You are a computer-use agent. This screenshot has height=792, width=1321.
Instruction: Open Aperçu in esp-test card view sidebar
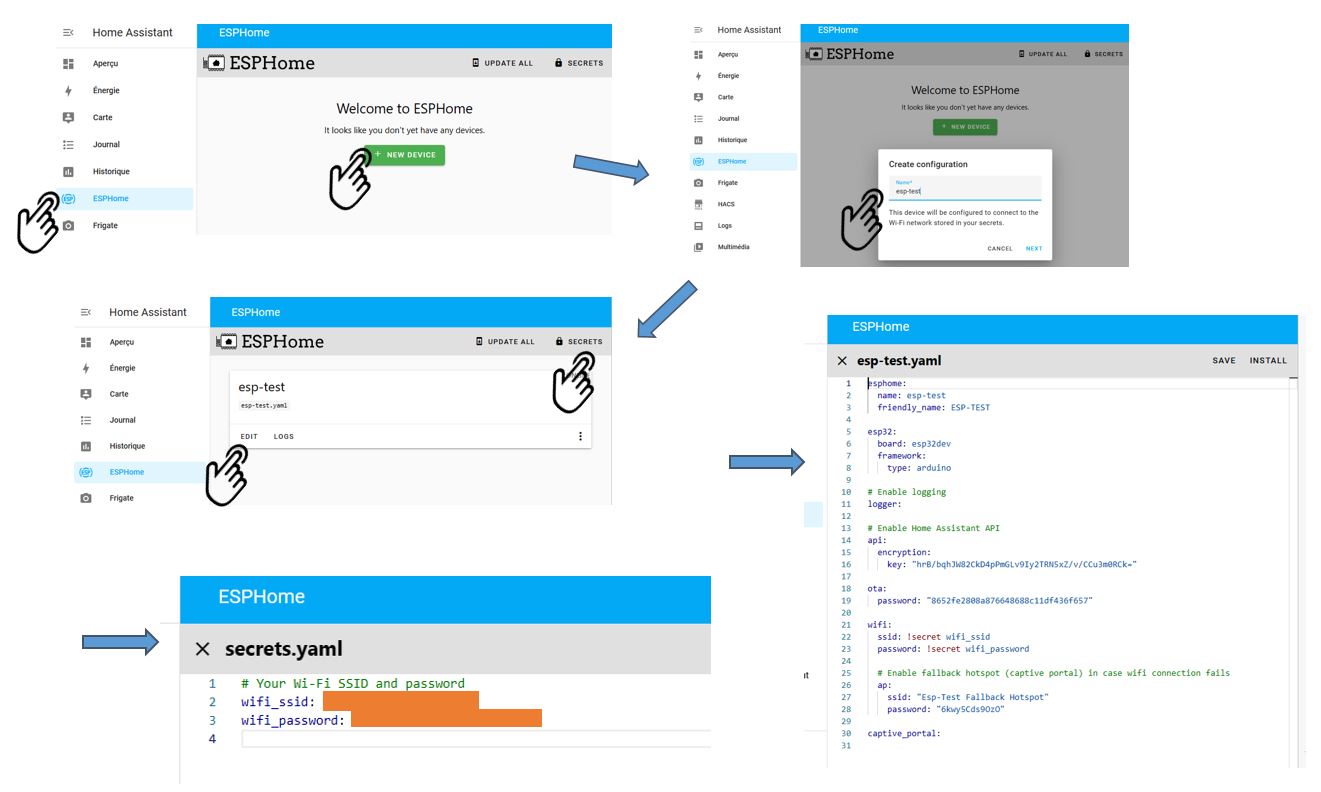[x=122, y=342]
